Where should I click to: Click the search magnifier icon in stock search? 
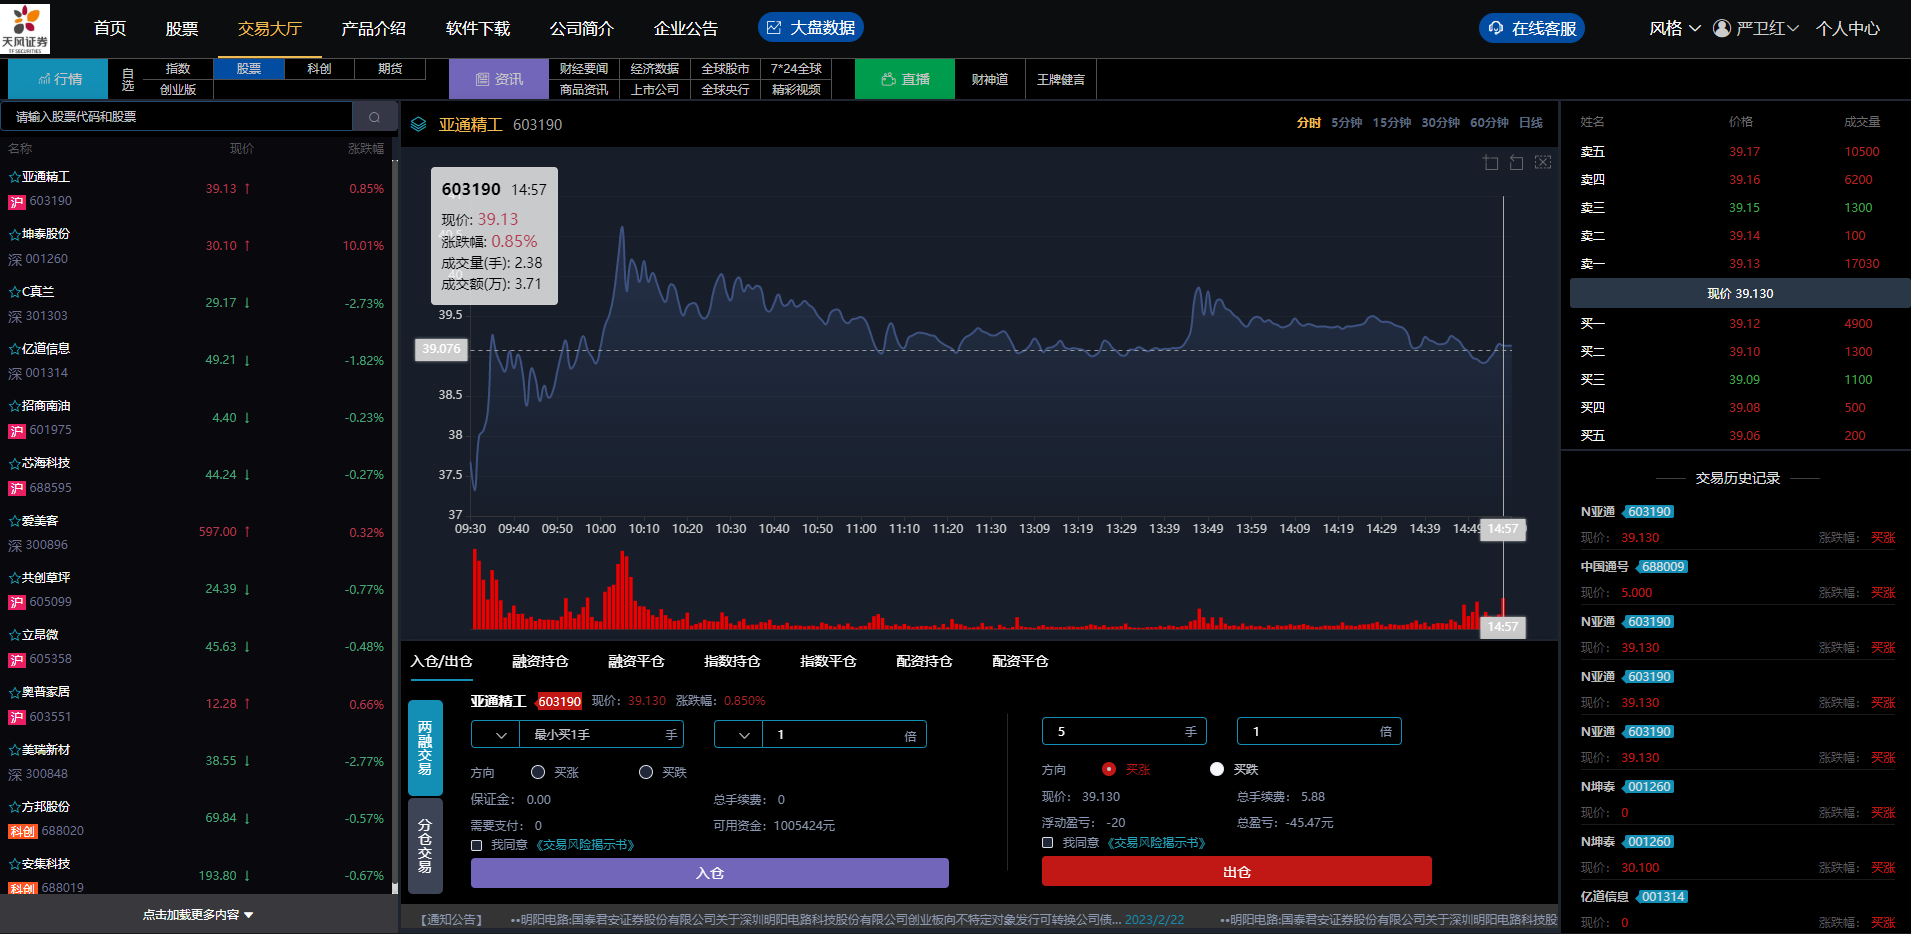tap(375, 117)
